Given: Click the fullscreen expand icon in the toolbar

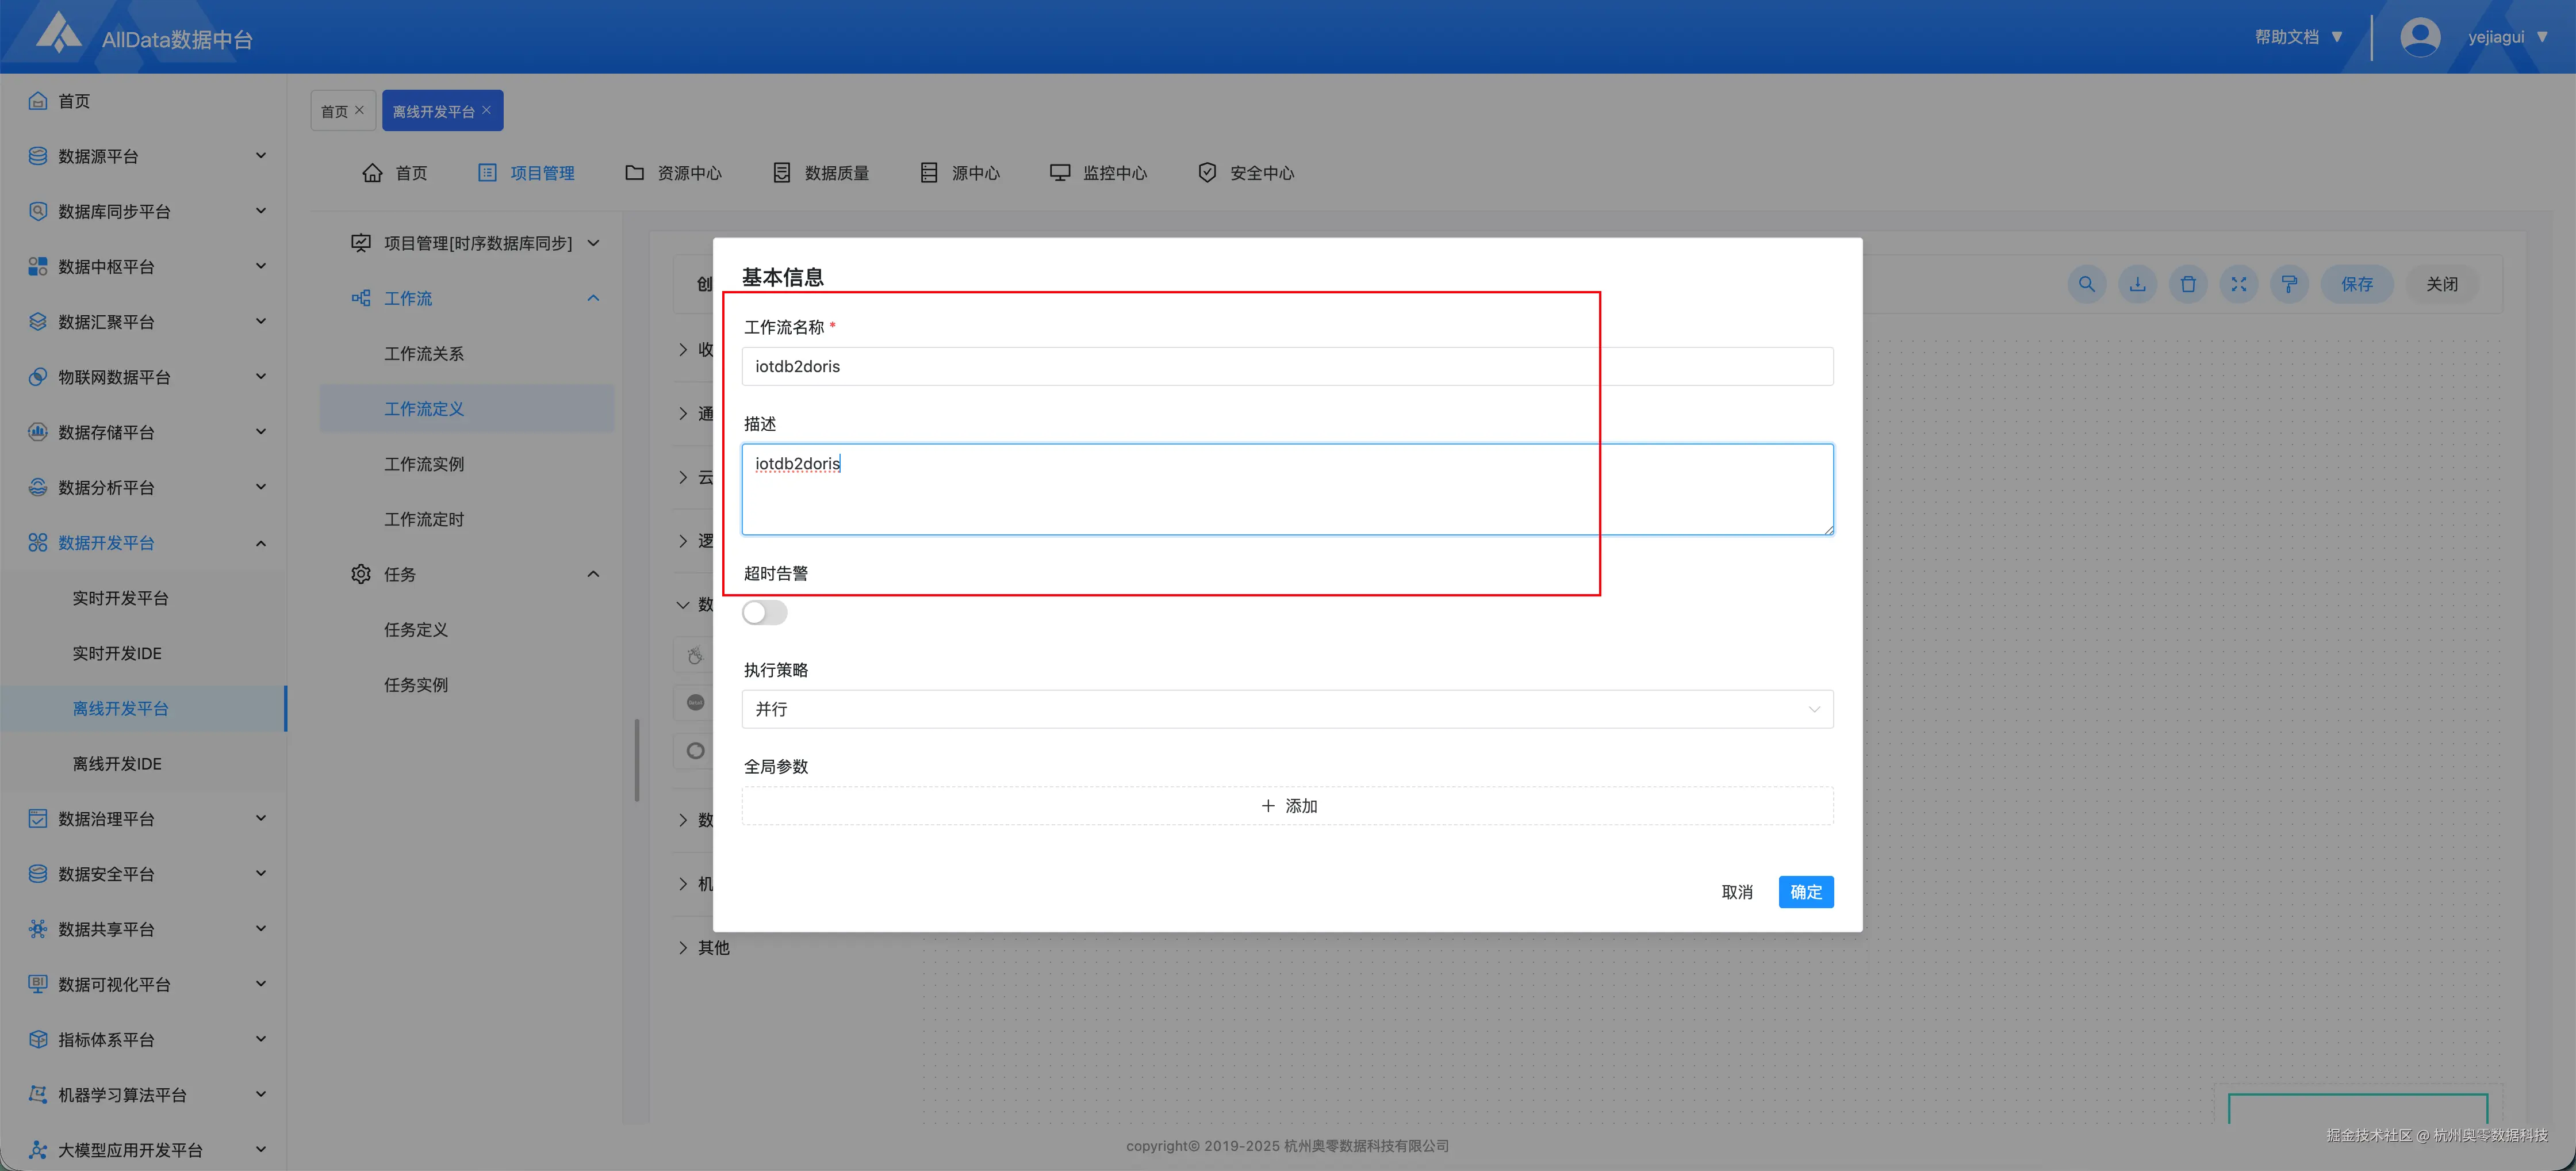Looking at the screenshot, I should pos(2239,284).
